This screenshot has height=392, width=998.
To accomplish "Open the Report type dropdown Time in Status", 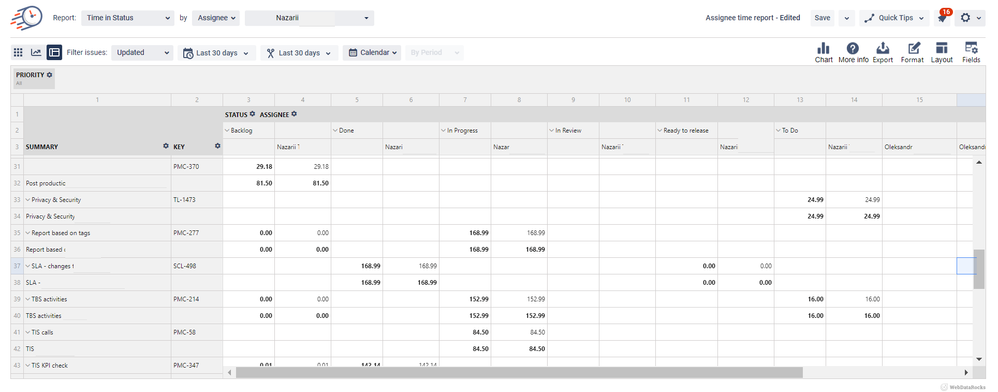I will (x=127, y=18).
